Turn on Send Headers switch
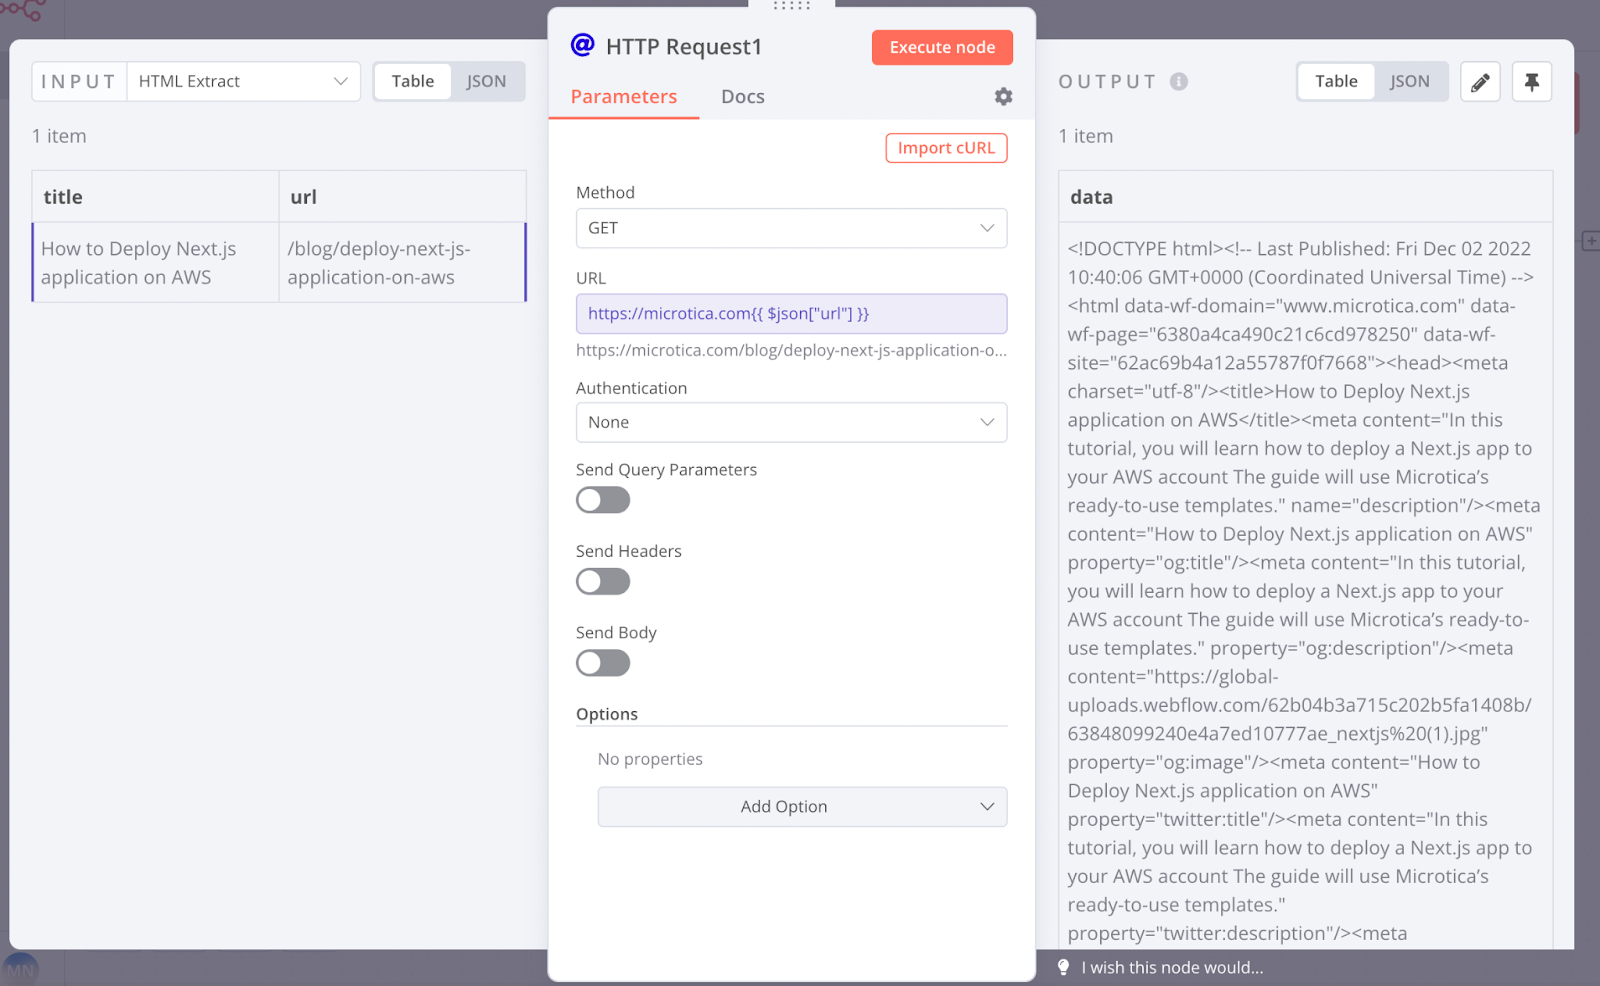This screenshot has height=986, width=1600. click(603, 581)
